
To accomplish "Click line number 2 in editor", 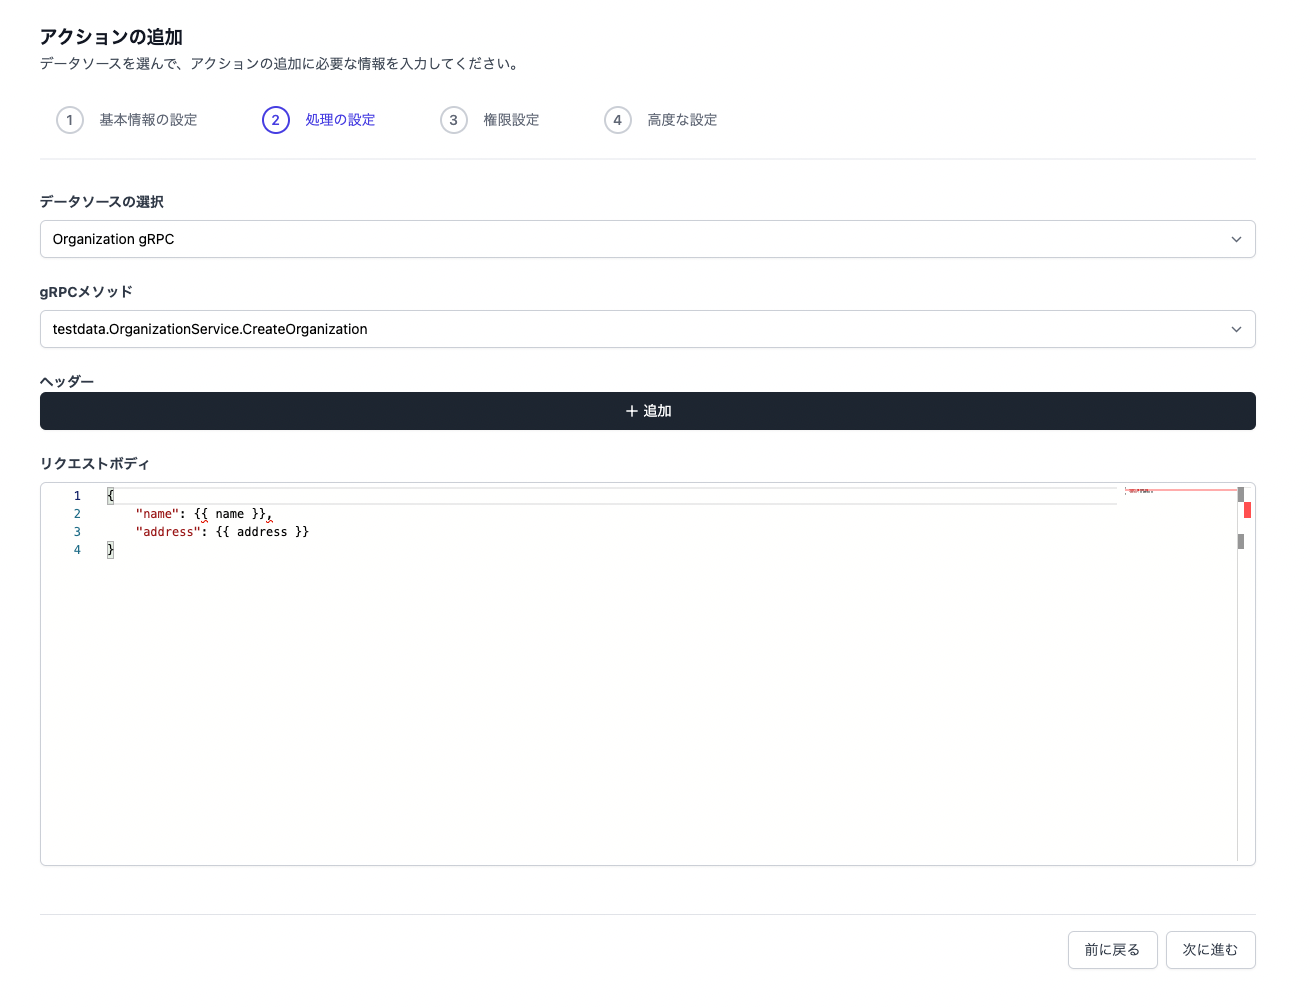I will tap(77, 514).
